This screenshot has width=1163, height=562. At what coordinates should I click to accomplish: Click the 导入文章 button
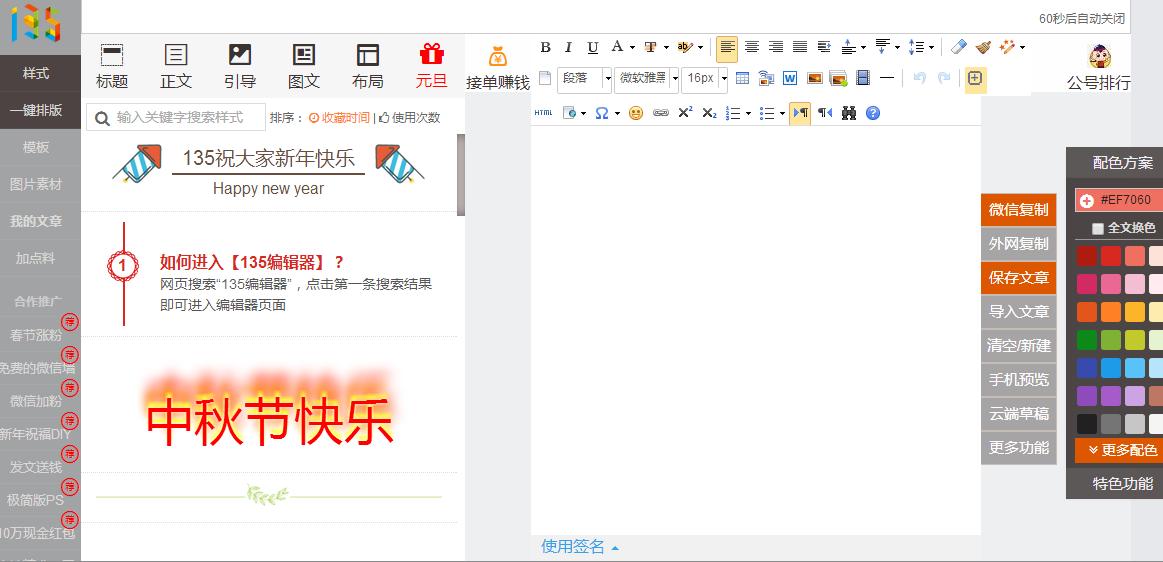point(1018,312)
